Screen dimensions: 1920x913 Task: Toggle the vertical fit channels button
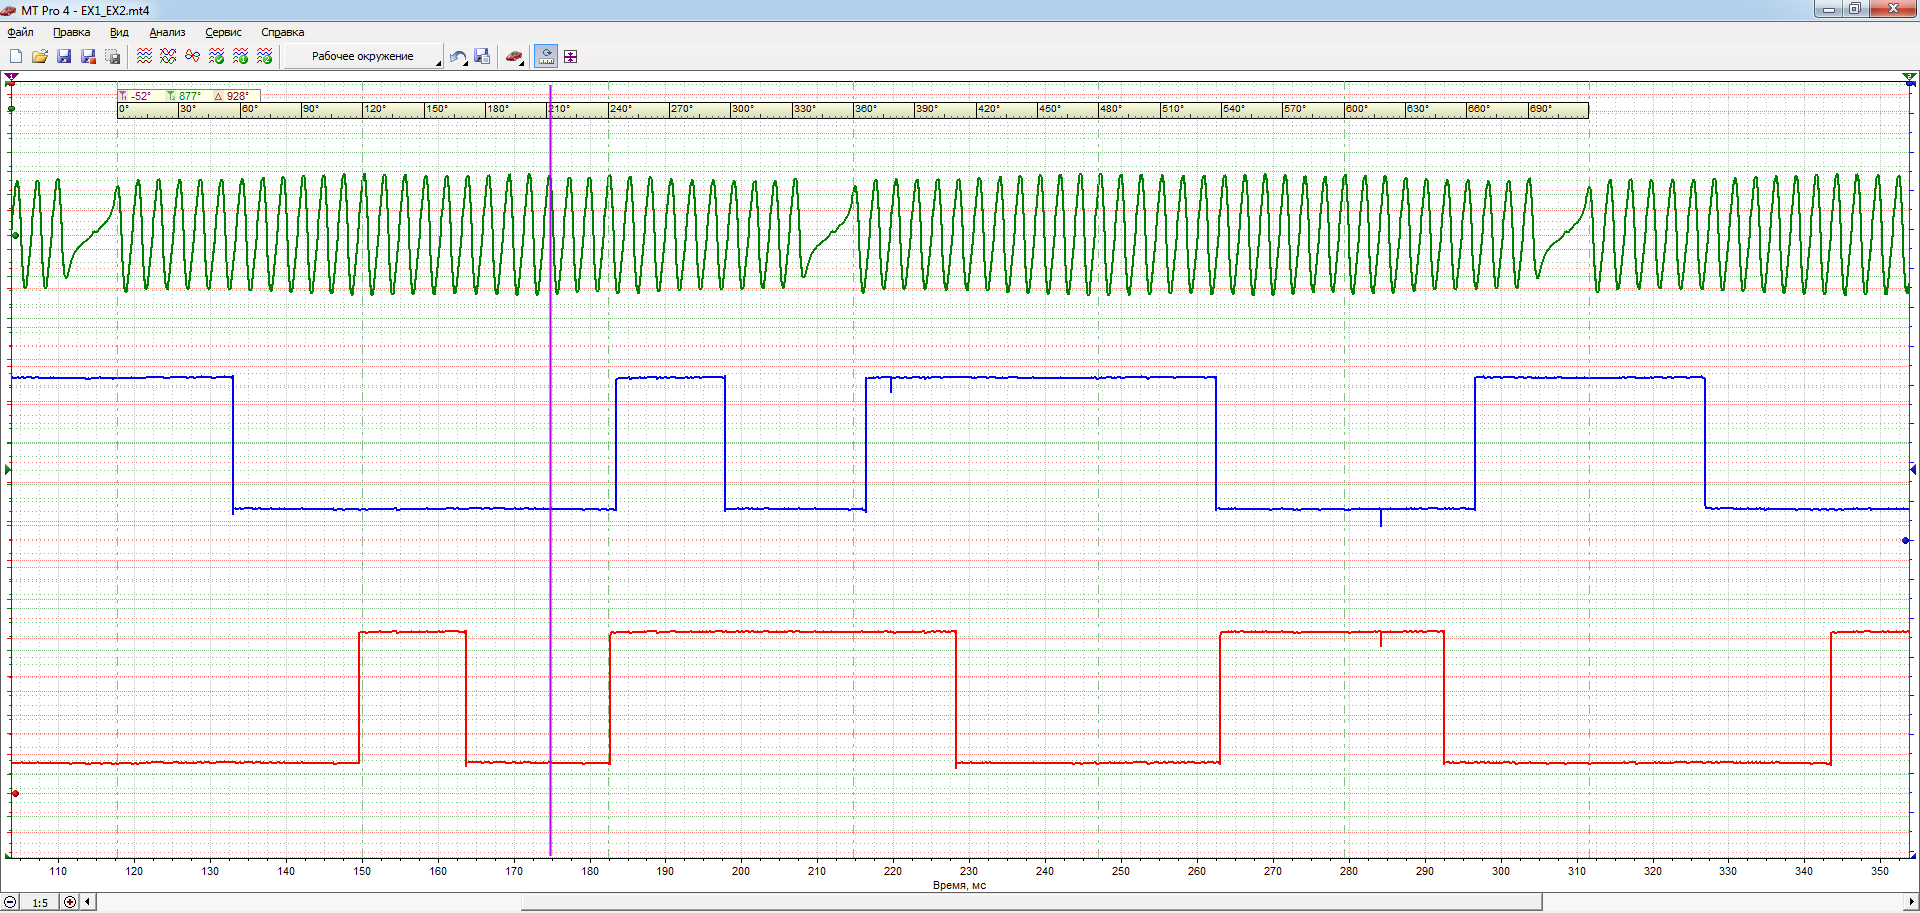[x=570, y=57]
